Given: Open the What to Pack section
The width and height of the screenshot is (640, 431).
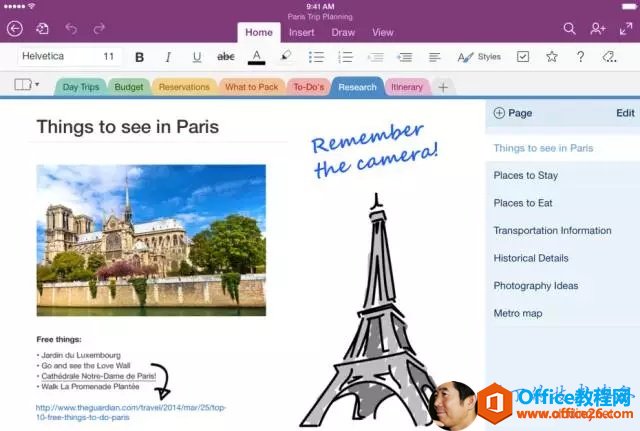Looking at the screenshot, I should pyautogui.click(x=251, y=87).
